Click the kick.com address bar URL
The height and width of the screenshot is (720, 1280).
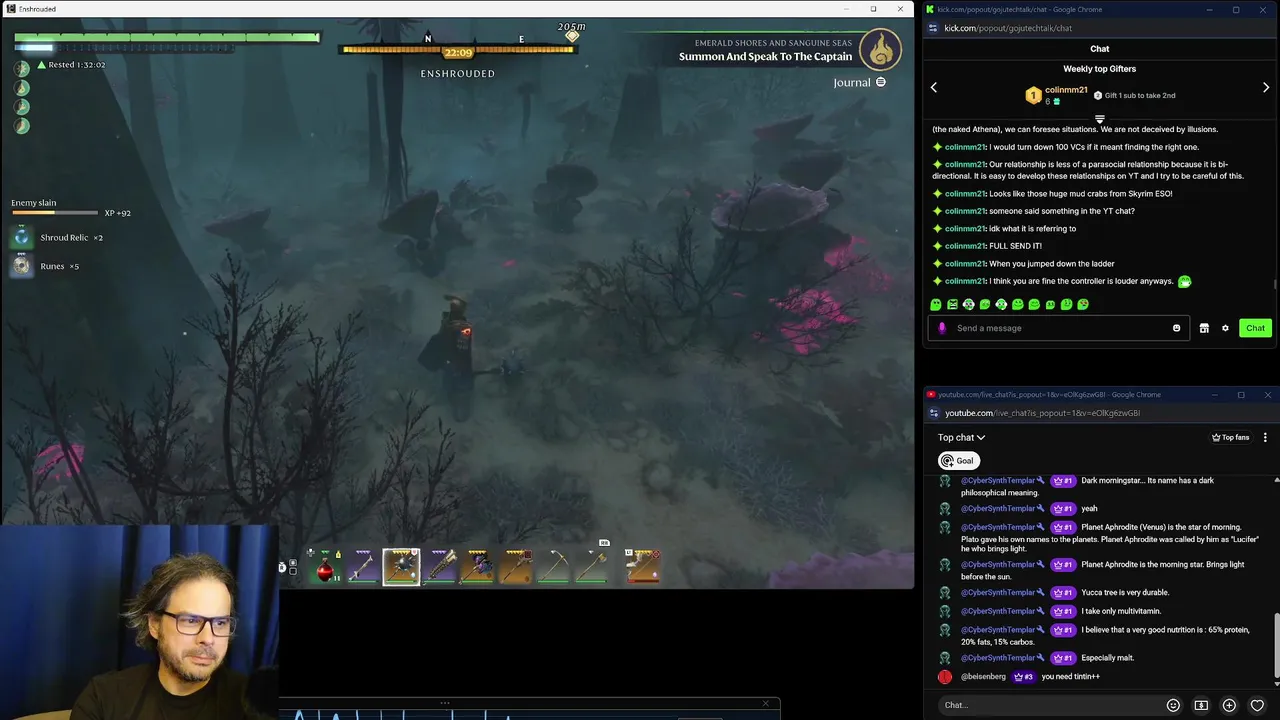pyautogui.click(x=1008, y=28)
